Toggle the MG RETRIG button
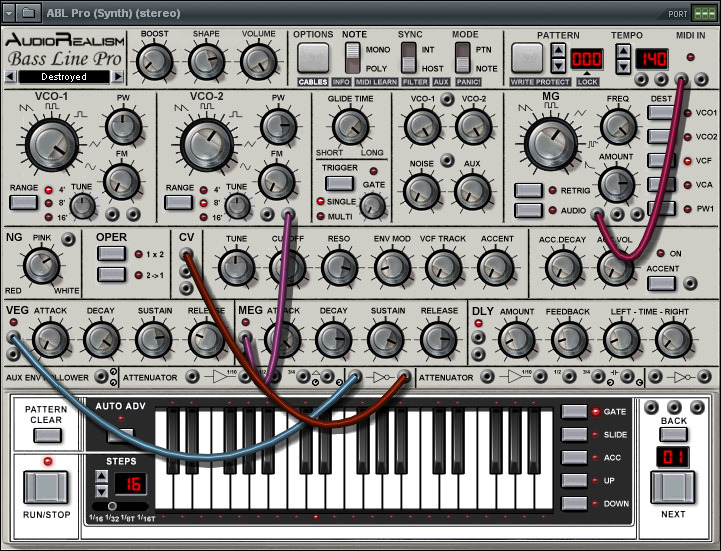Viewport: 721px width, 551px height. pyautogui.click(x=528, y=190)
